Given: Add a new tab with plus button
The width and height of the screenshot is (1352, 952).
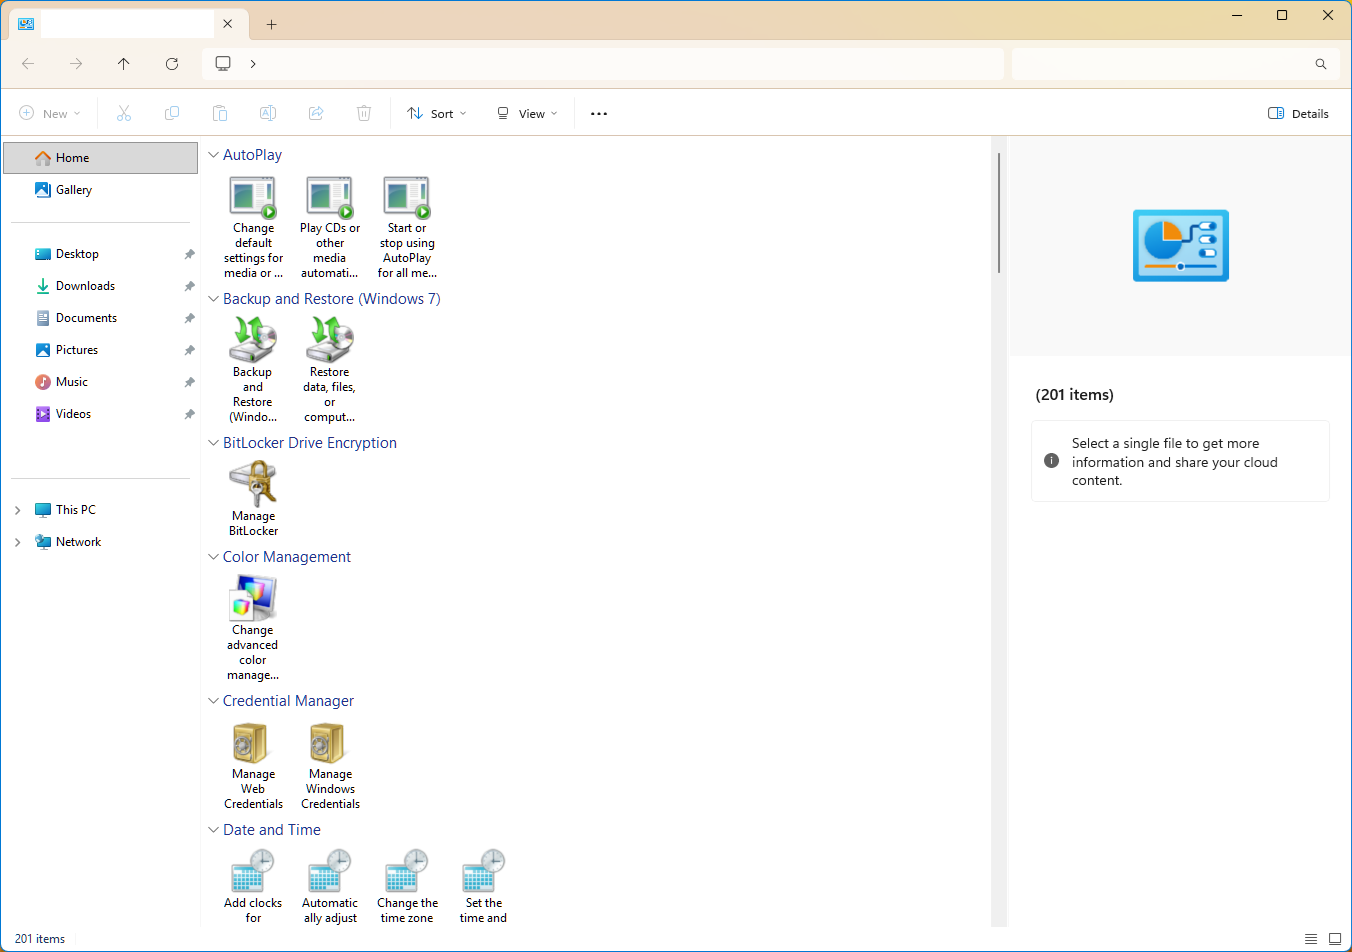Looking at the screenshot, I should click(x=271, y=24).
